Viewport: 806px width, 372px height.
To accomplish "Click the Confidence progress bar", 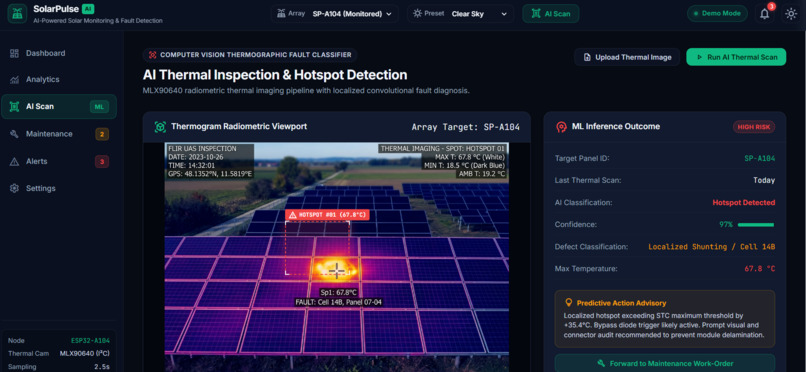I will (756, 225).
